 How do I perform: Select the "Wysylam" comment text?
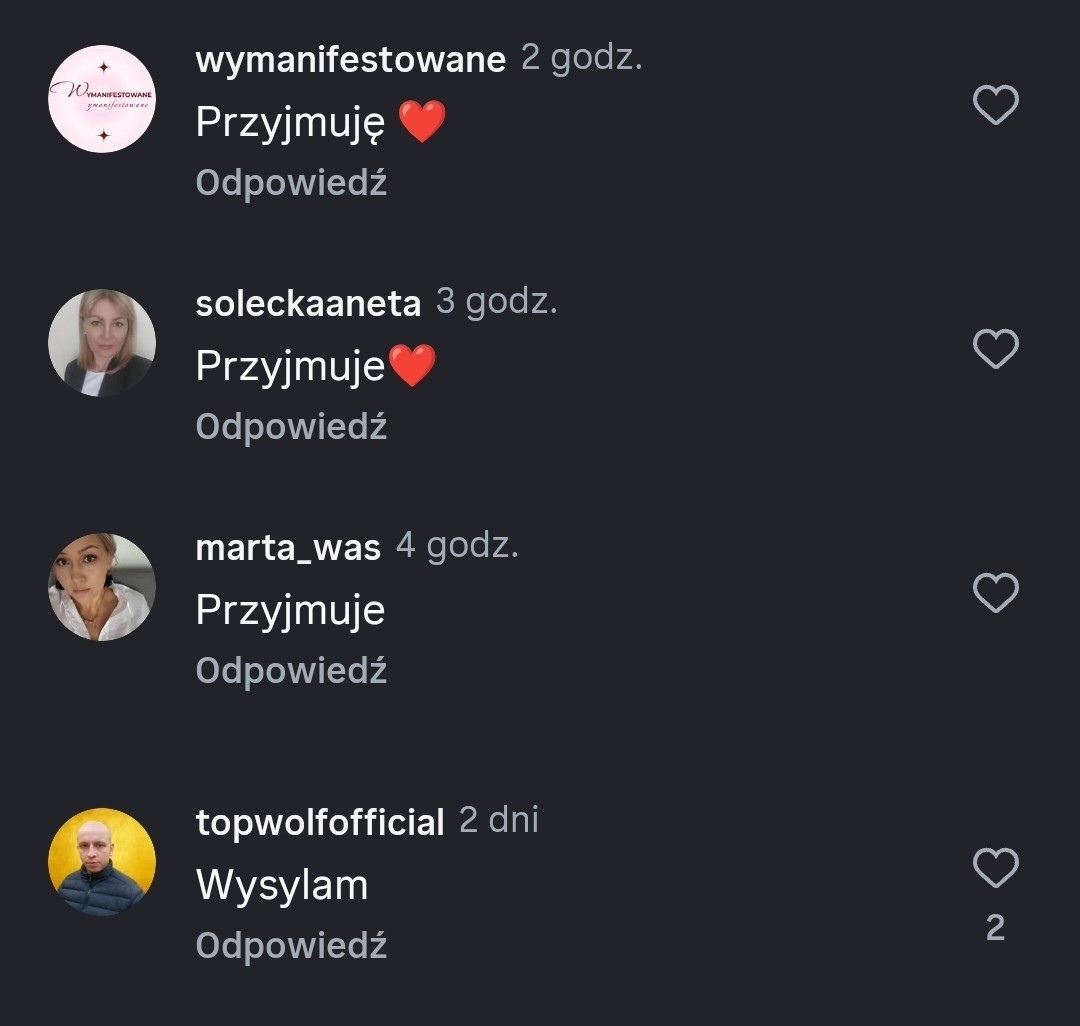[x=282, y=886]
